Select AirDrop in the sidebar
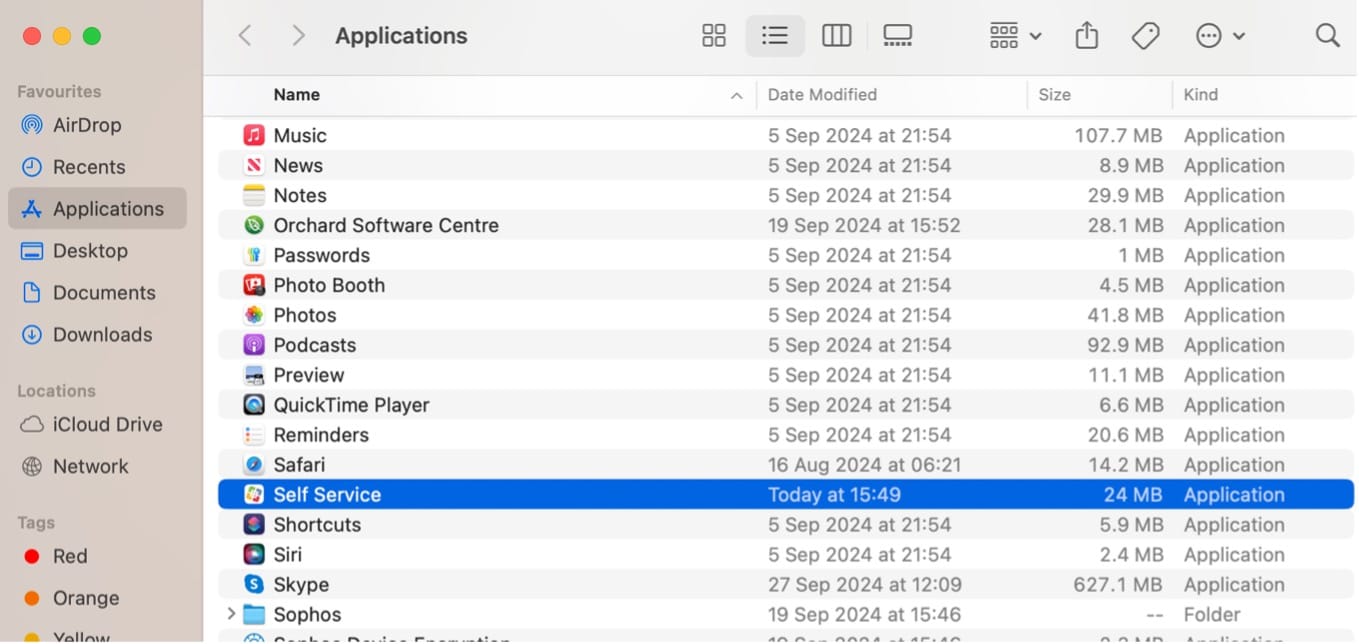Image resolution: width=1359 pixels, height=644 pixels. coord(87,125)
